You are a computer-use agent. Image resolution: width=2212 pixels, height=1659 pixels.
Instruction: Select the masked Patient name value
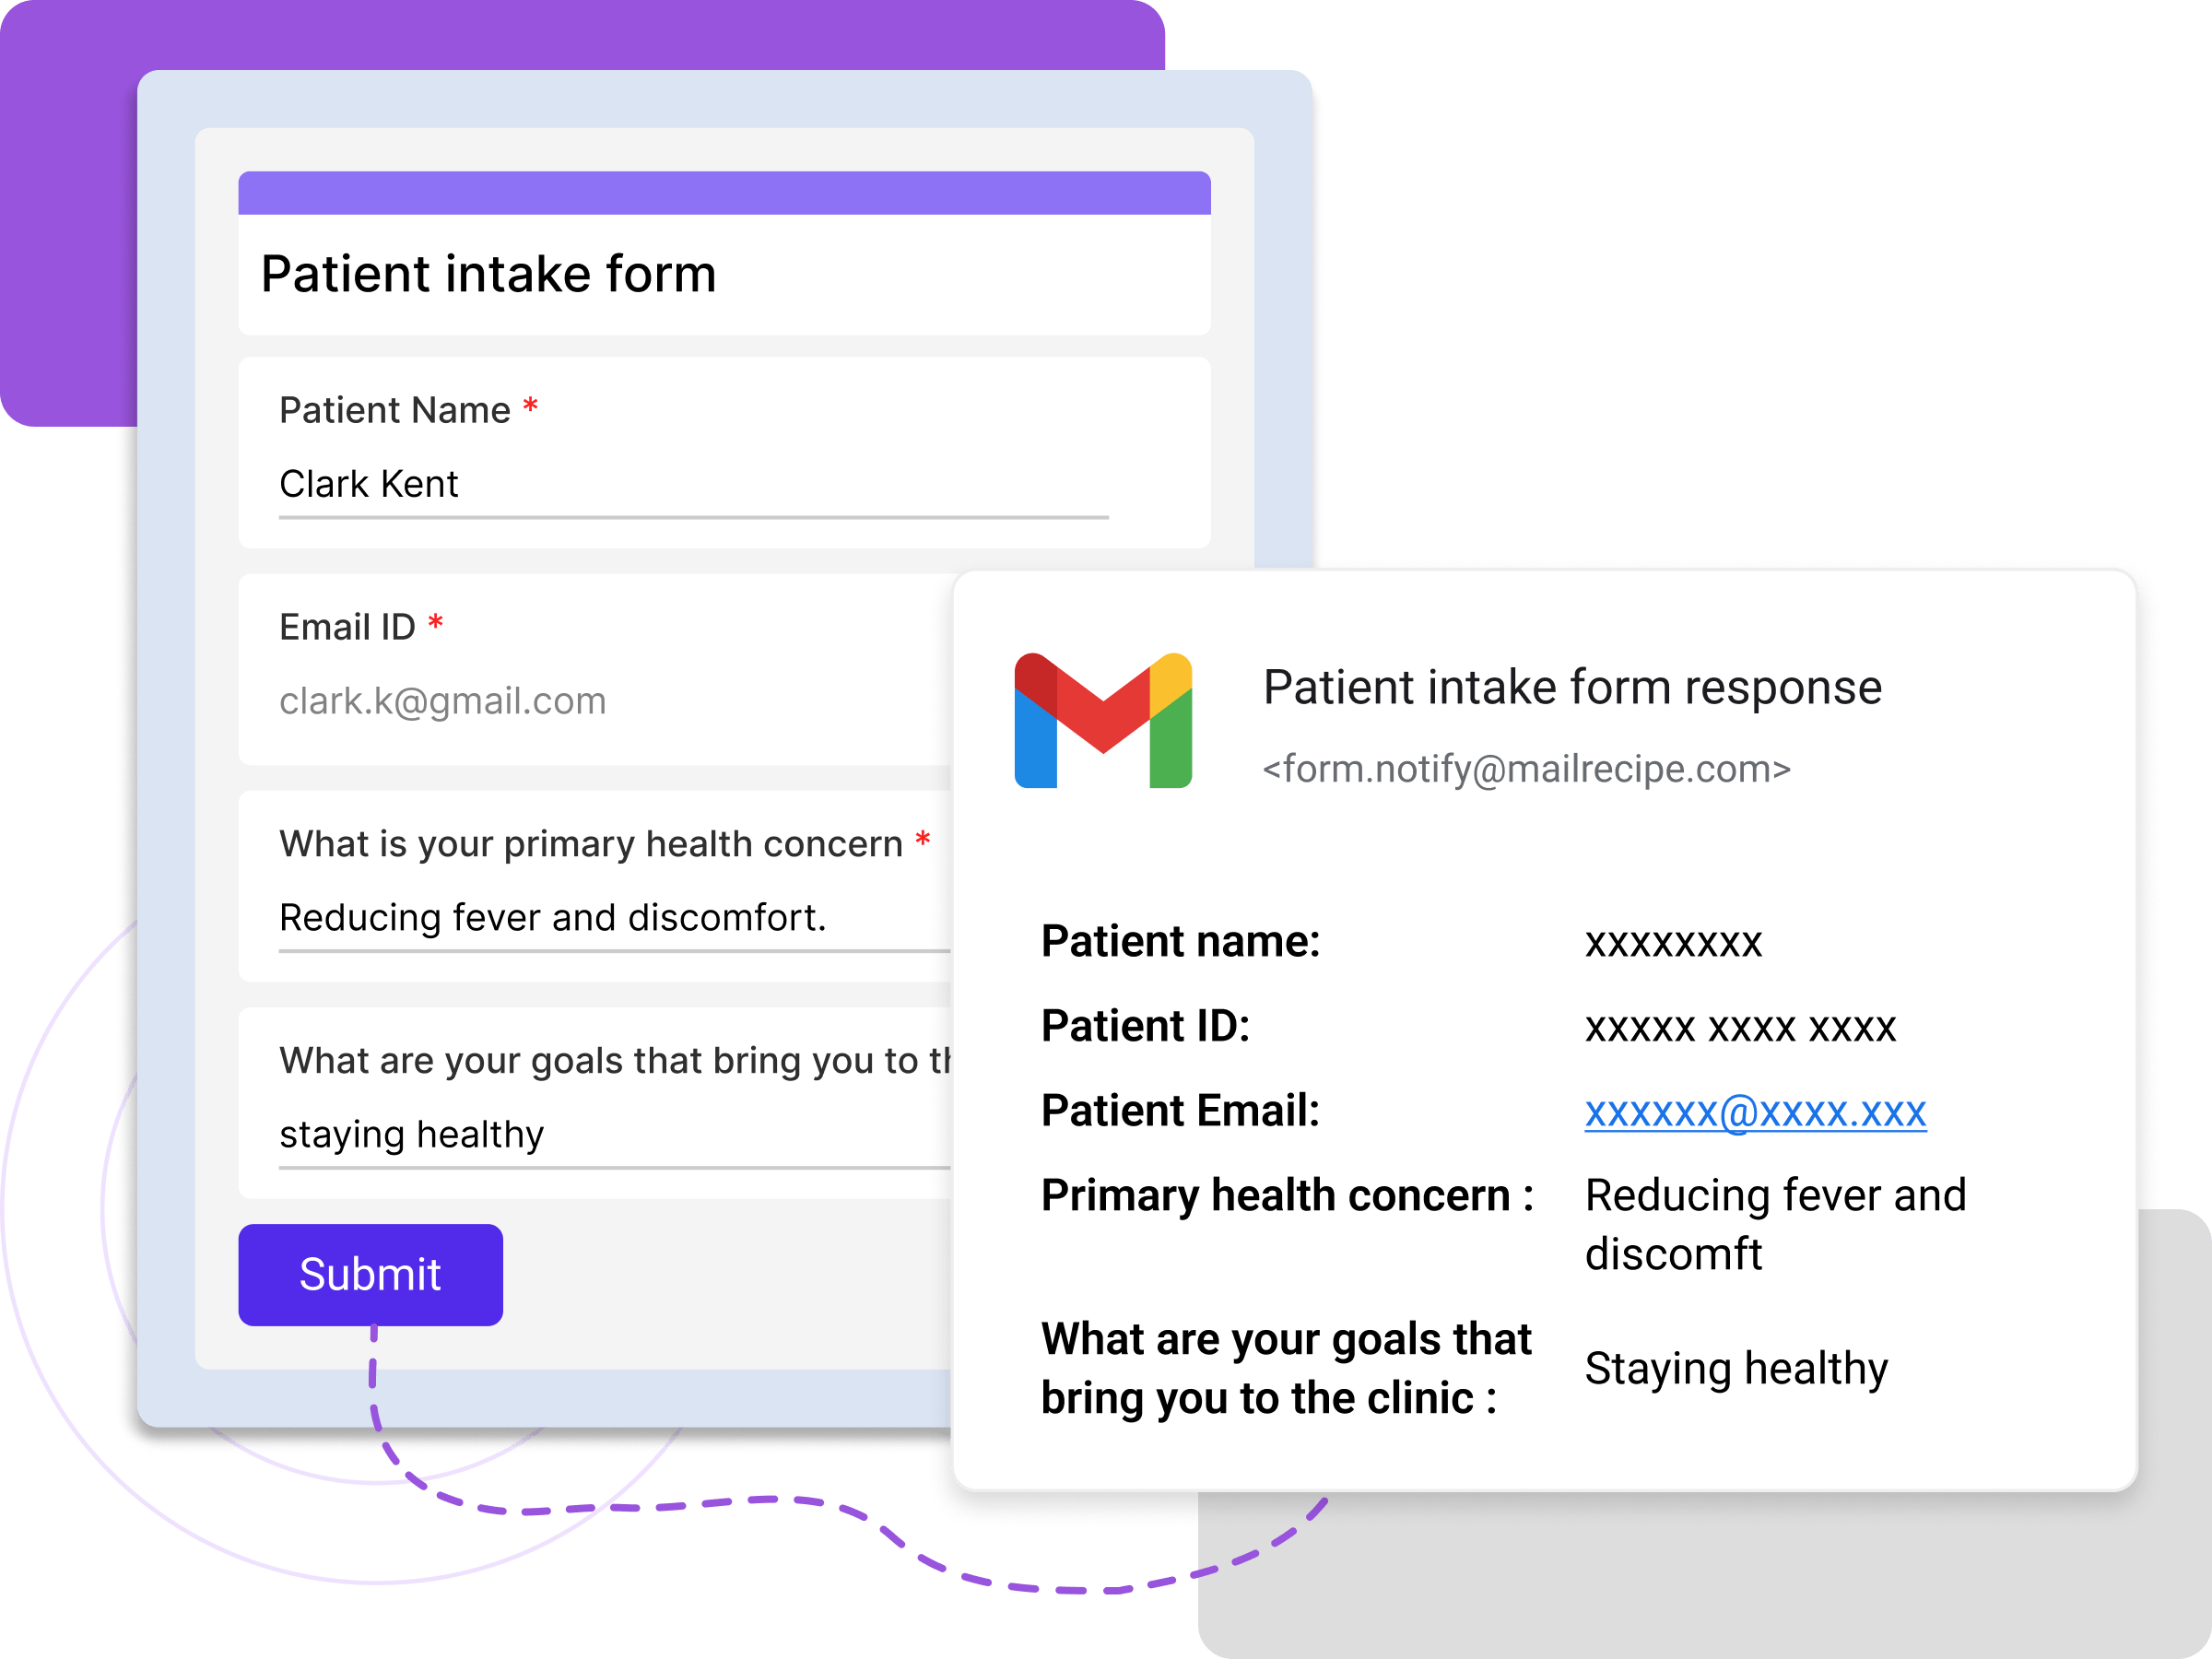tap(1673, 942)
